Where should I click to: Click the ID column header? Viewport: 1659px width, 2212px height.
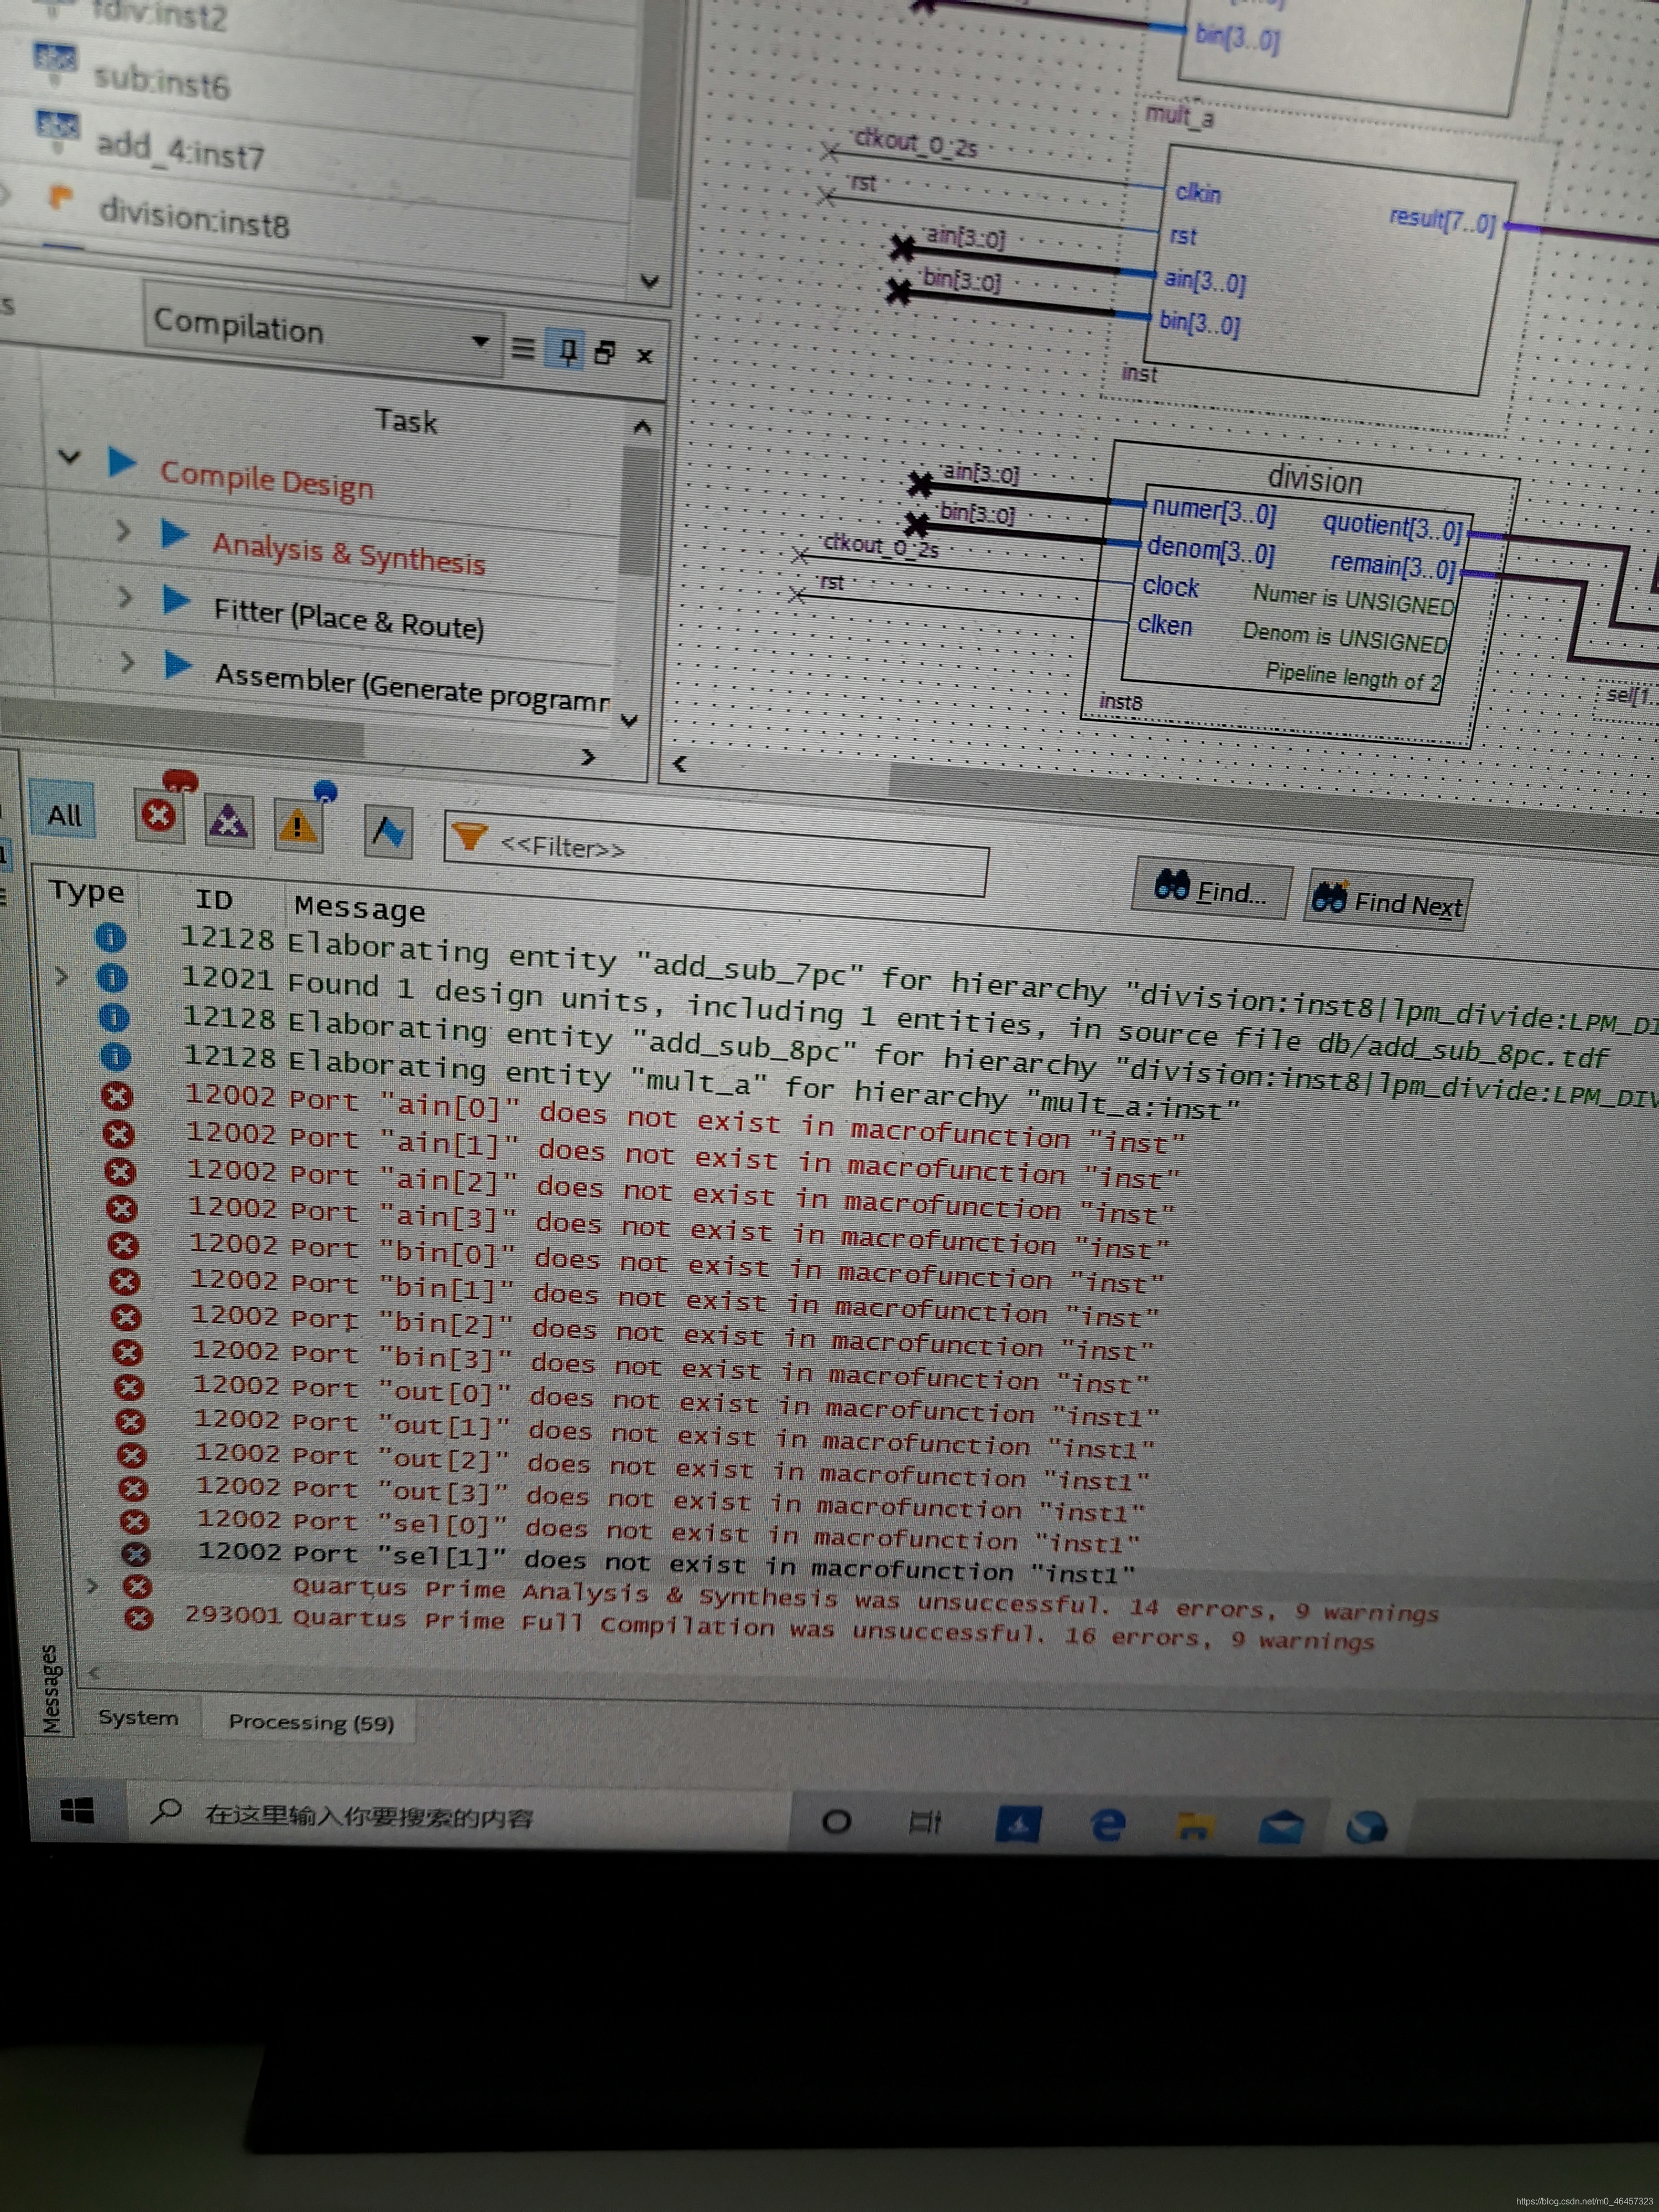click(214, 900)
